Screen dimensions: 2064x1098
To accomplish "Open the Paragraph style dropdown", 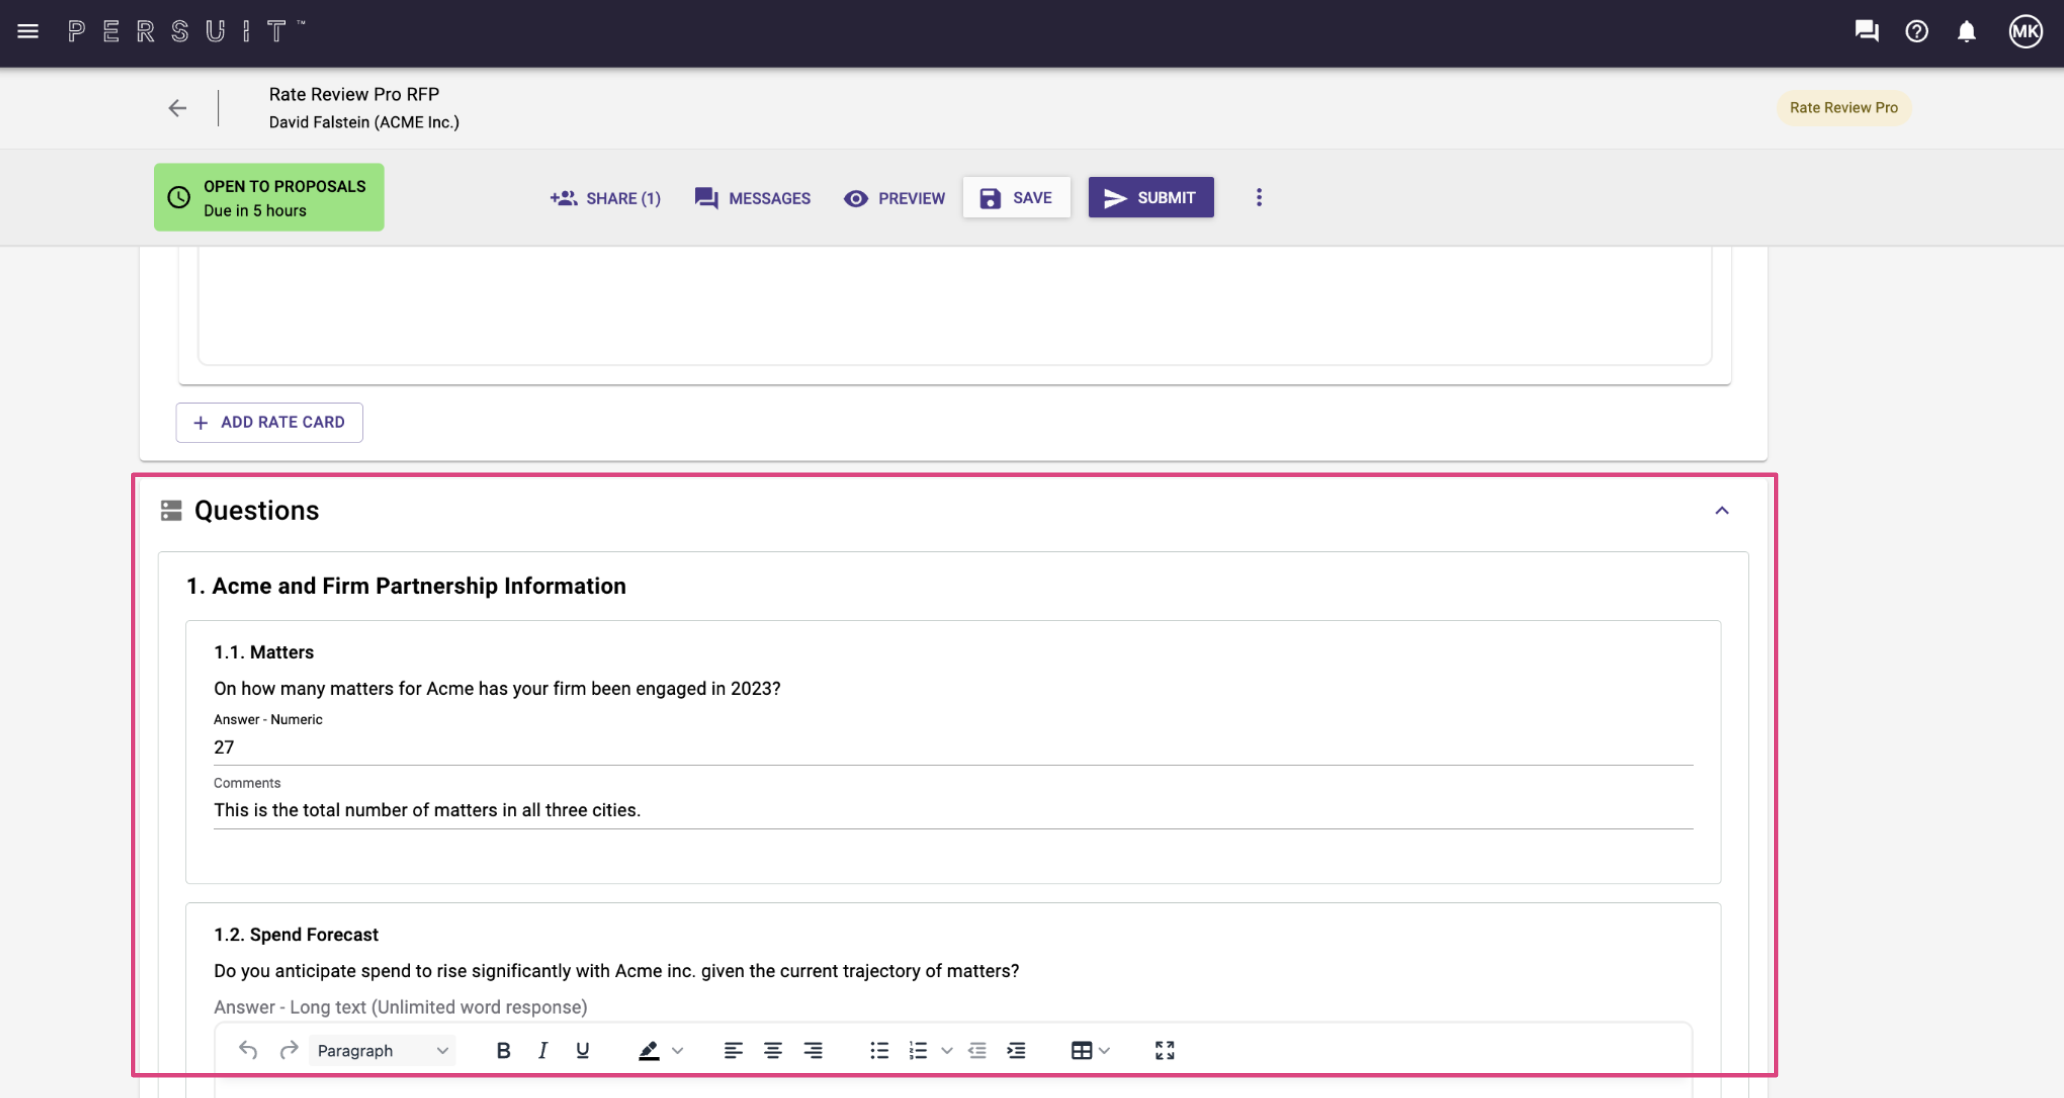I will [x=382, y=1050].
